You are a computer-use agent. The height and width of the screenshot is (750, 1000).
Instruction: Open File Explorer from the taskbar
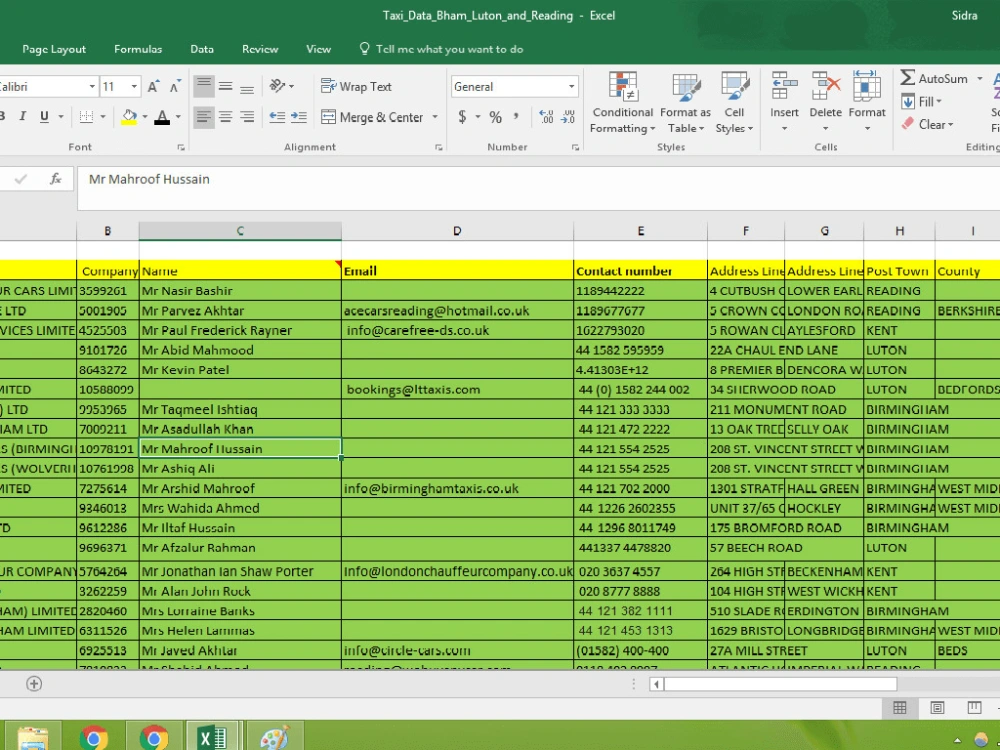point(33,737)
